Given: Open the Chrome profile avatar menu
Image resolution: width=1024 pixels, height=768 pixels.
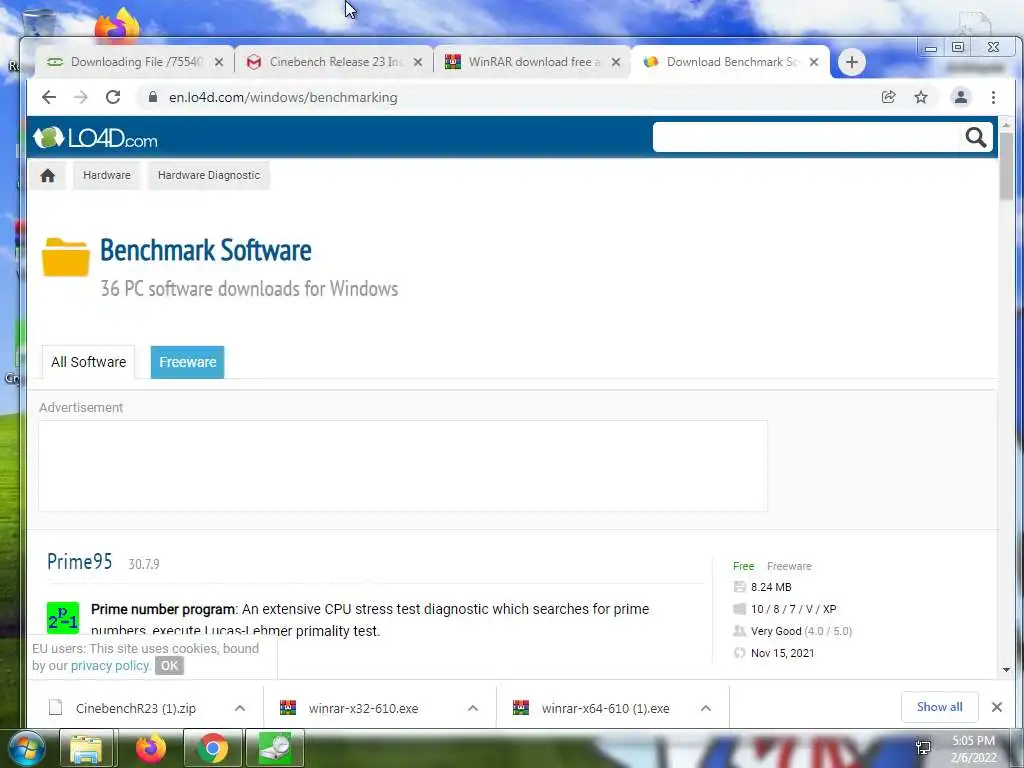Looking at the screenshot, I should click(961, 97).
